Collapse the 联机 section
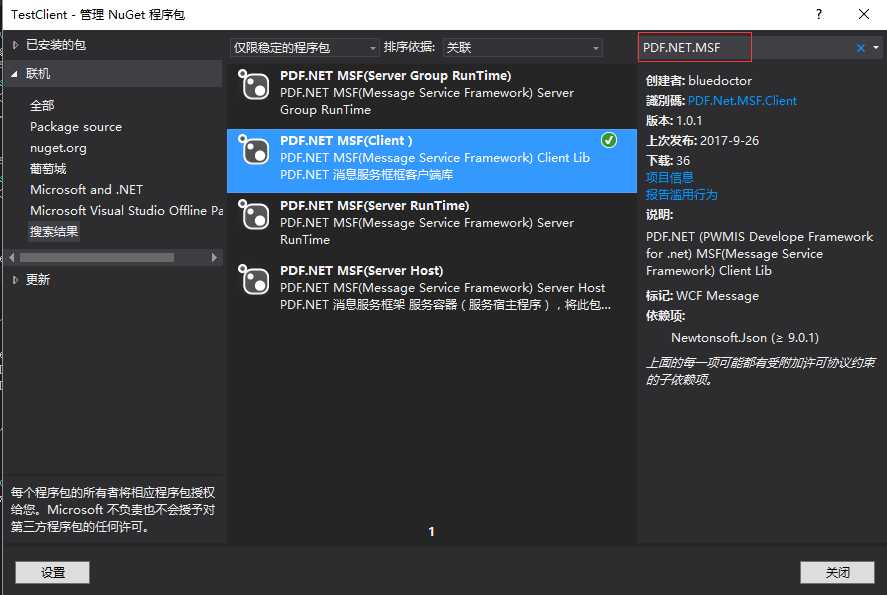The height and width of the screenshot is (595, 887). tap(15, 74)
